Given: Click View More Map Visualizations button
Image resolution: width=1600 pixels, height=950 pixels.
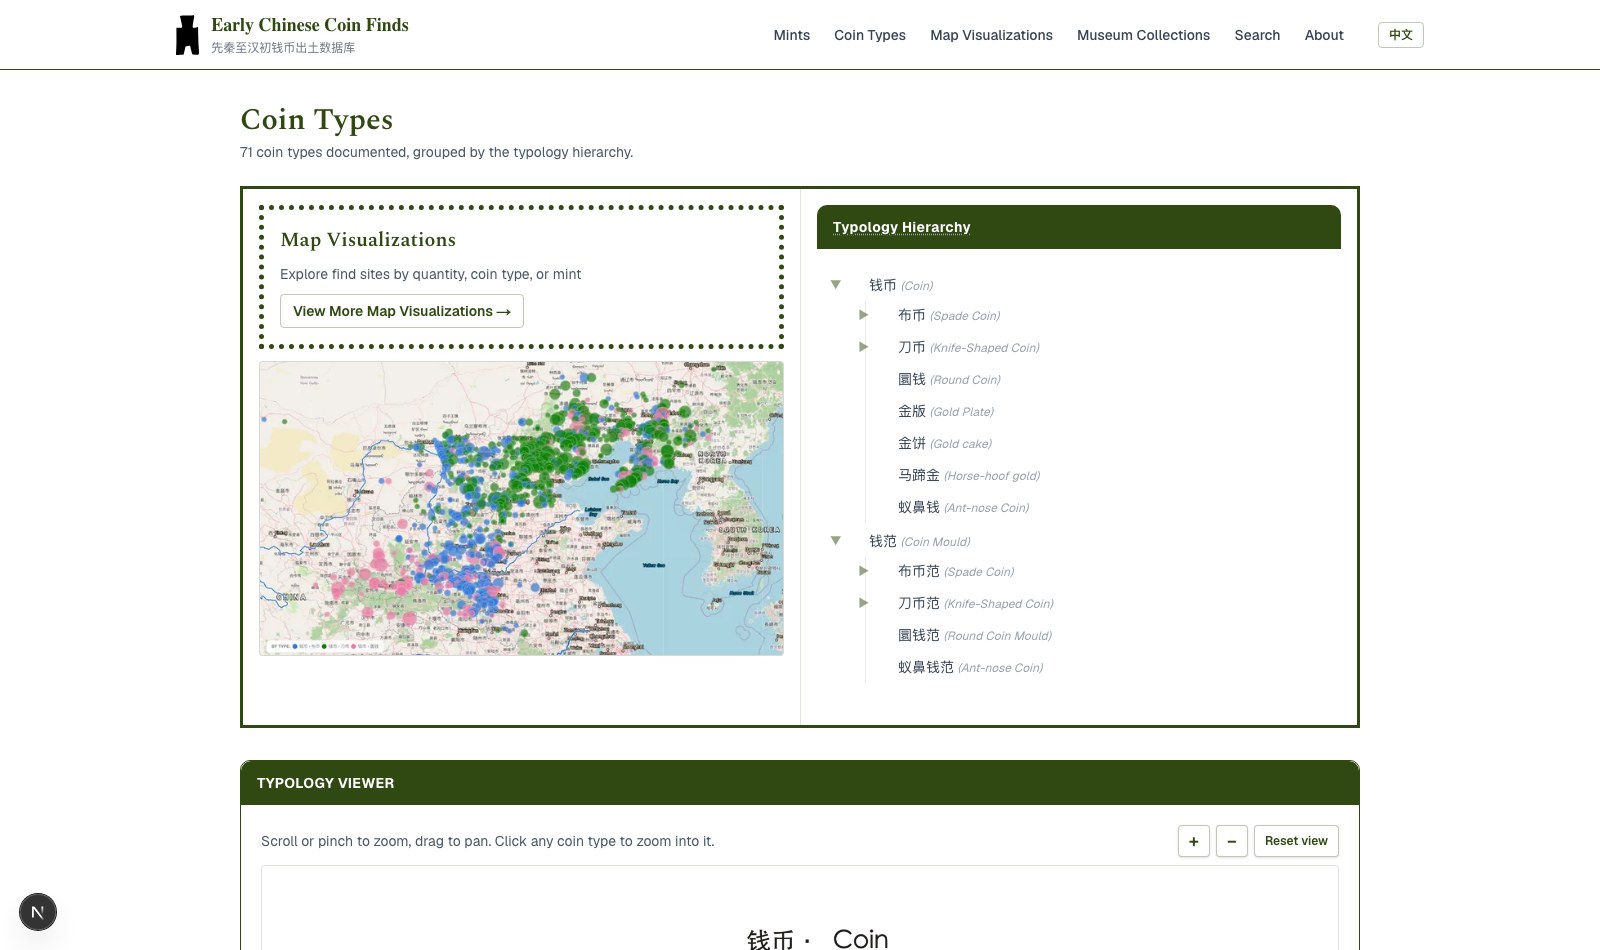Looking at the screenshot, I should [x=402, y=311].
